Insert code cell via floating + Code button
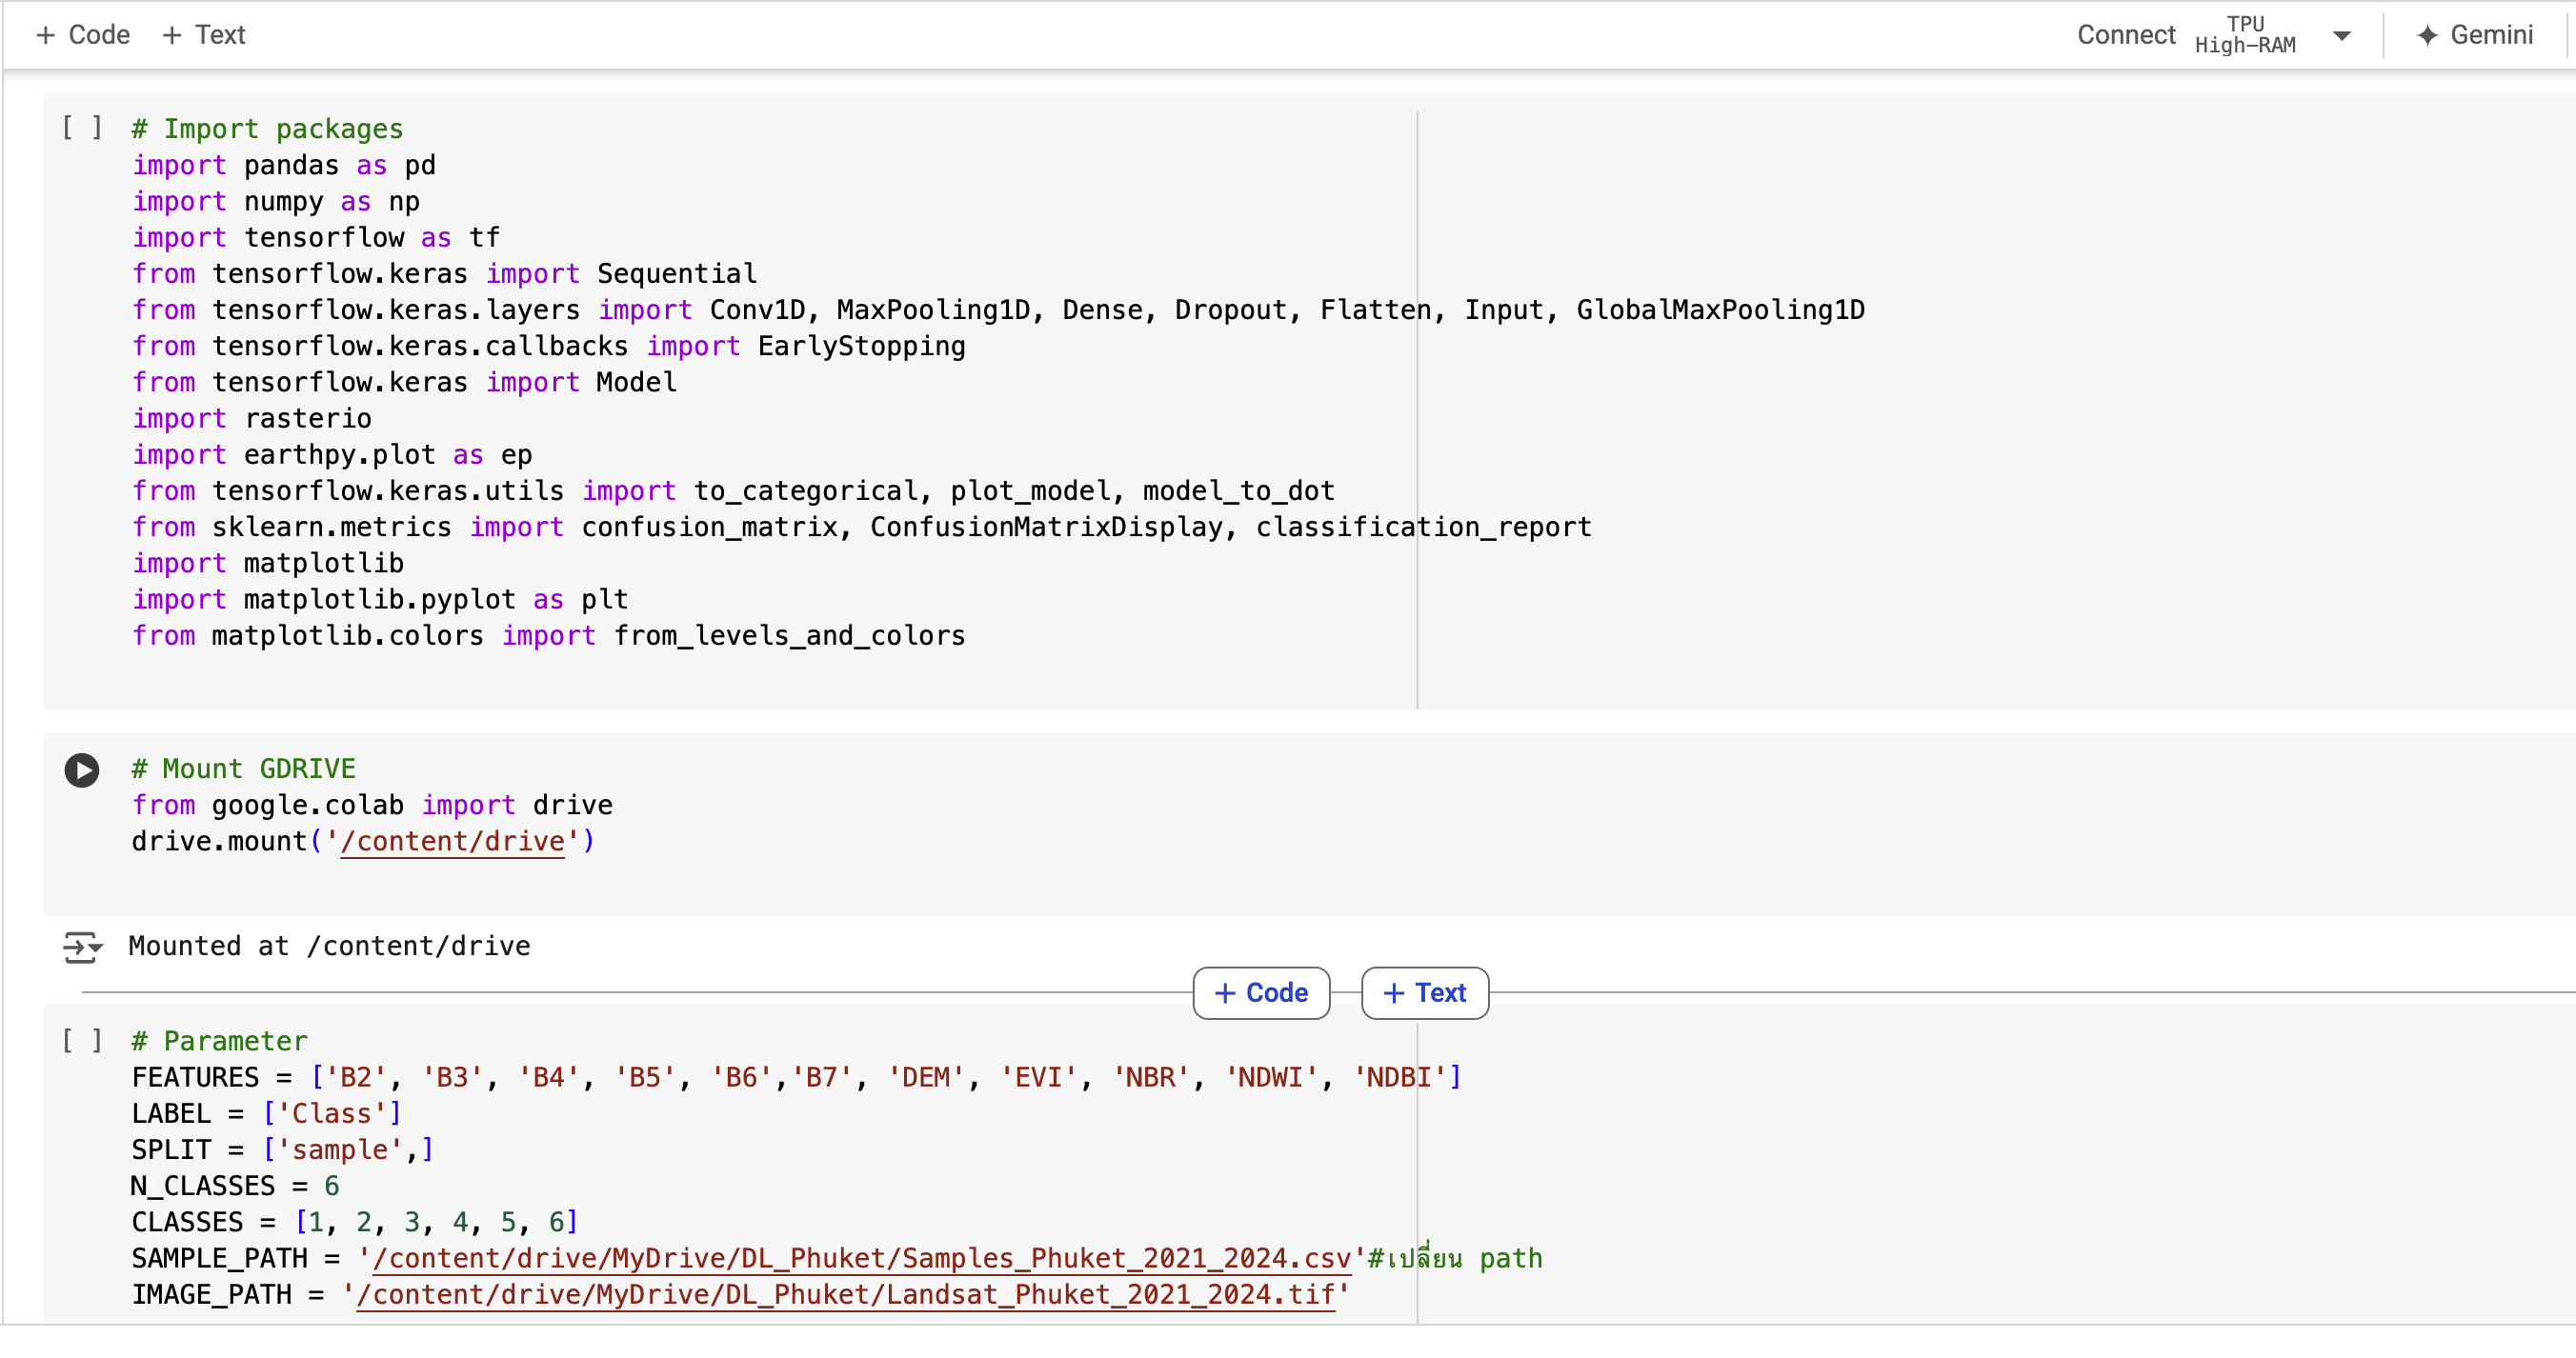Screen dimensions: 2576x1358 tap(1261, 993)
